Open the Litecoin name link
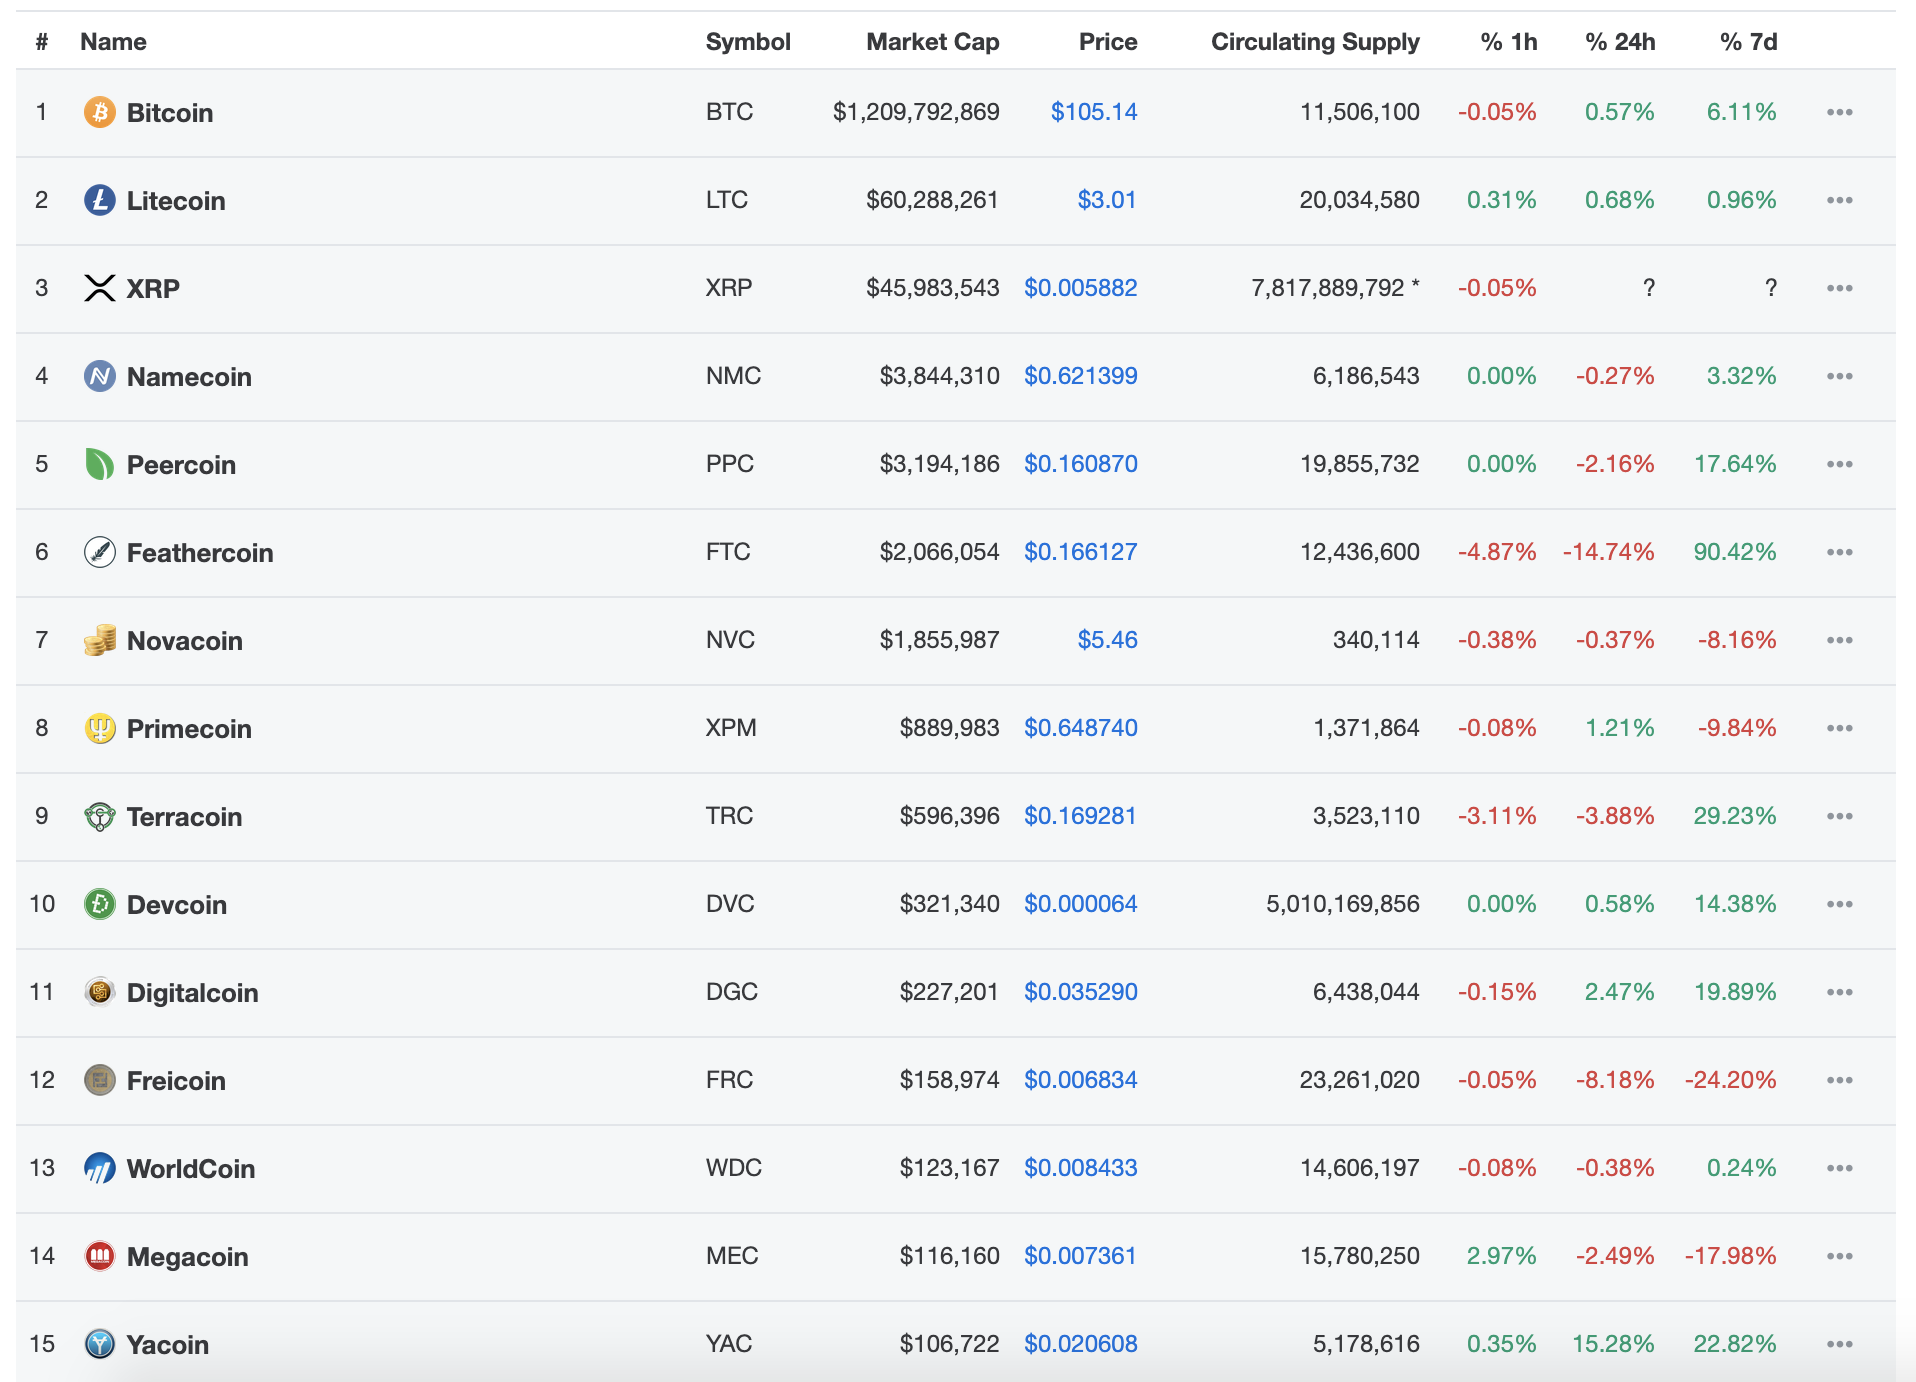Viewport: 1916px width, 1382px height. [176, 201]
